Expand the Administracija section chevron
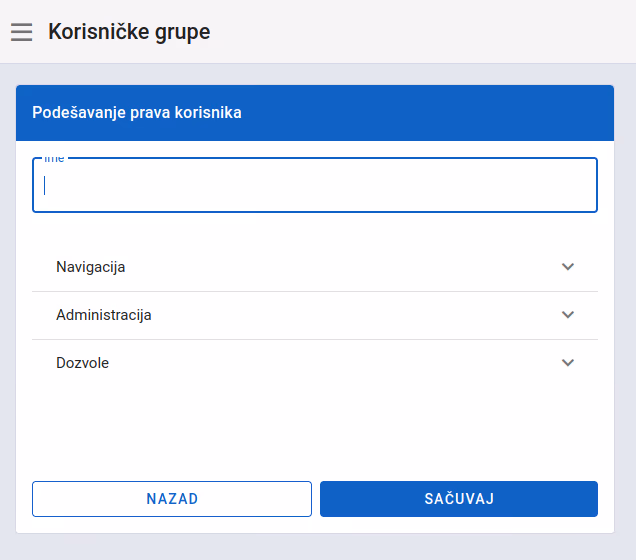636x560 pixels. coord(567,315)
